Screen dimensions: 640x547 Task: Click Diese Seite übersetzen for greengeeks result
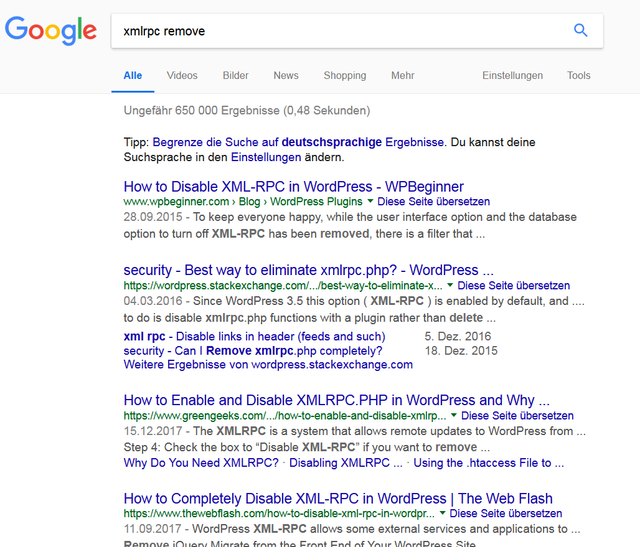pyautogui.click(x=517, y=416)
